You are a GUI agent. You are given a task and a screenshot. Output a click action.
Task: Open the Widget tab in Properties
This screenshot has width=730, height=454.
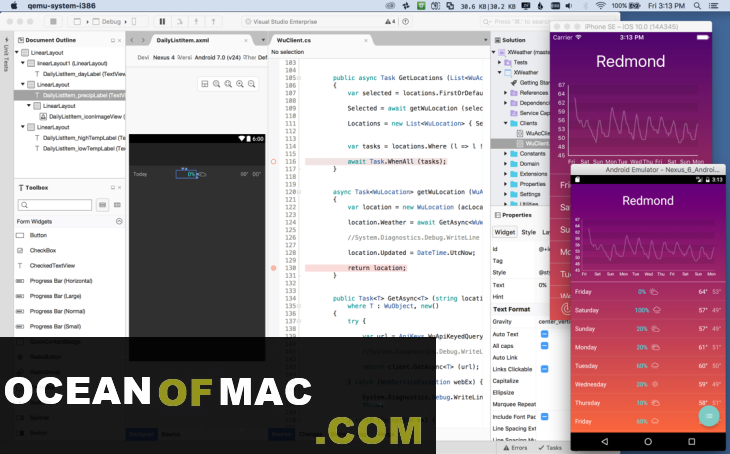point(505,232)
